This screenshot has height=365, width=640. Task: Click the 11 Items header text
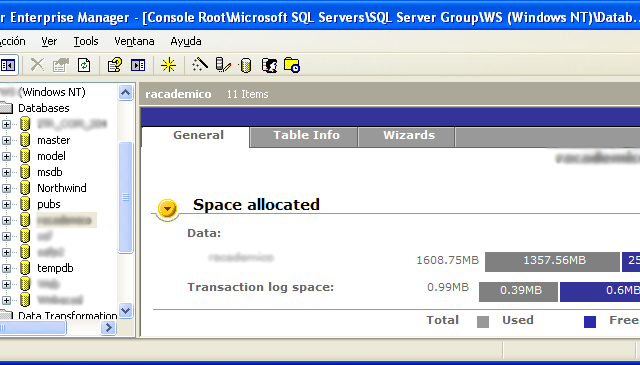coord(247,94)
